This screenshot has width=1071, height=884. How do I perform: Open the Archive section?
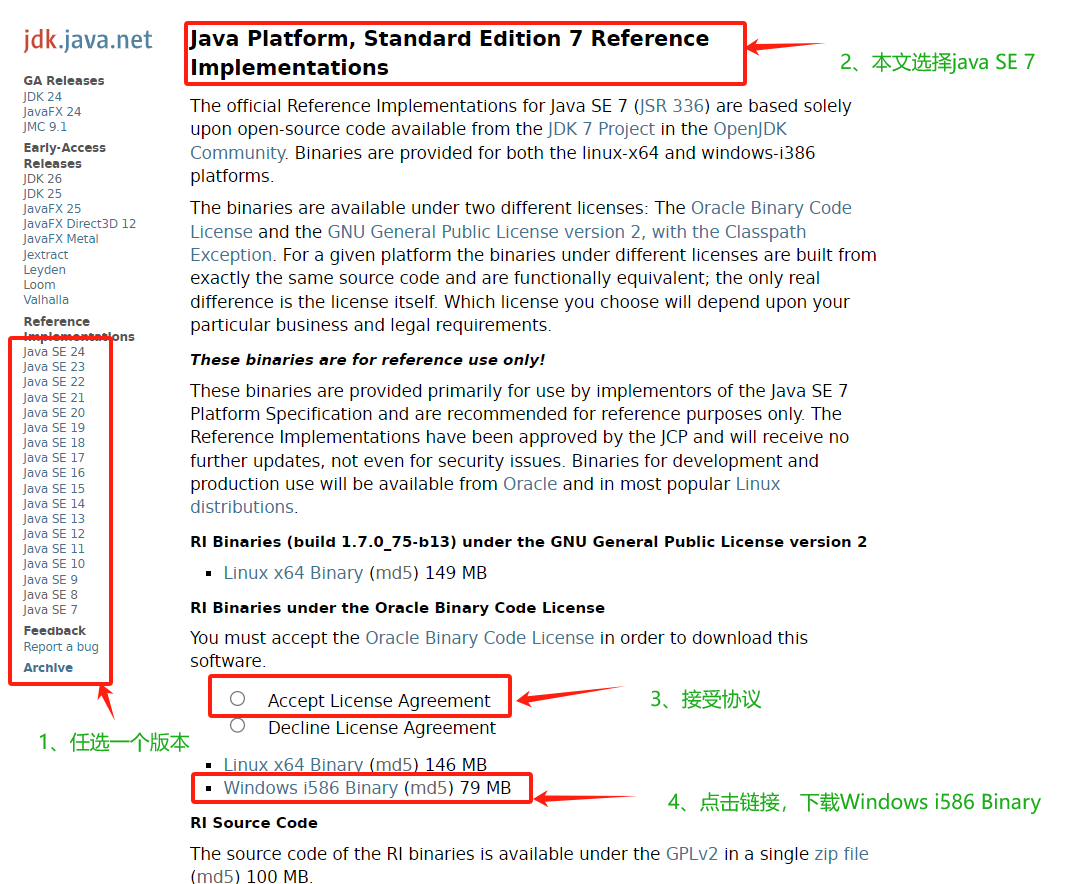47,667
